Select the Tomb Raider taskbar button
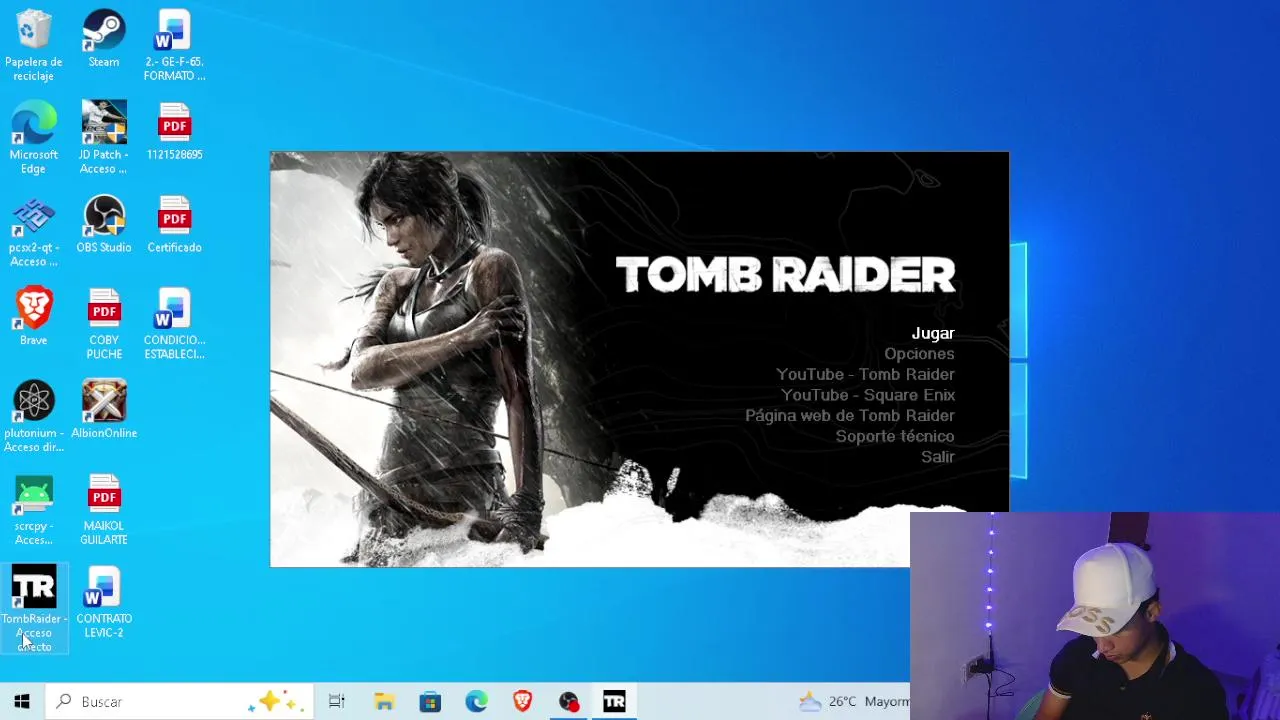The image size is (1280, 720). [x=614, y=702]
